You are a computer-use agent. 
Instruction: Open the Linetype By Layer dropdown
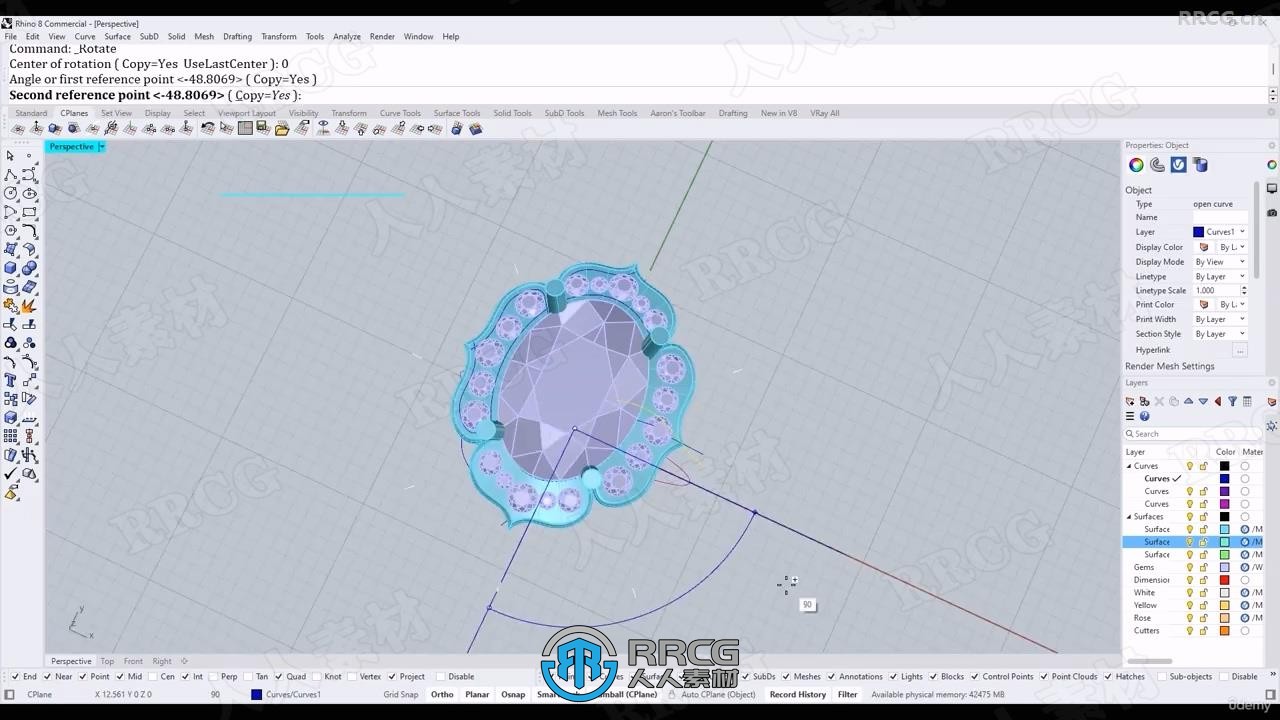click(1219, 276)
